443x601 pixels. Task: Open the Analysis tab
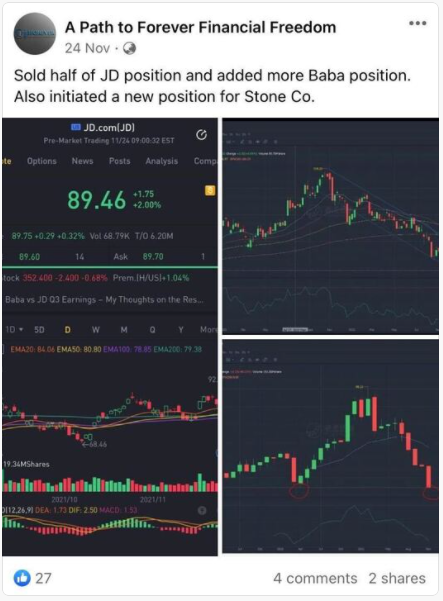pyautogui.click(x=161, y=161)
